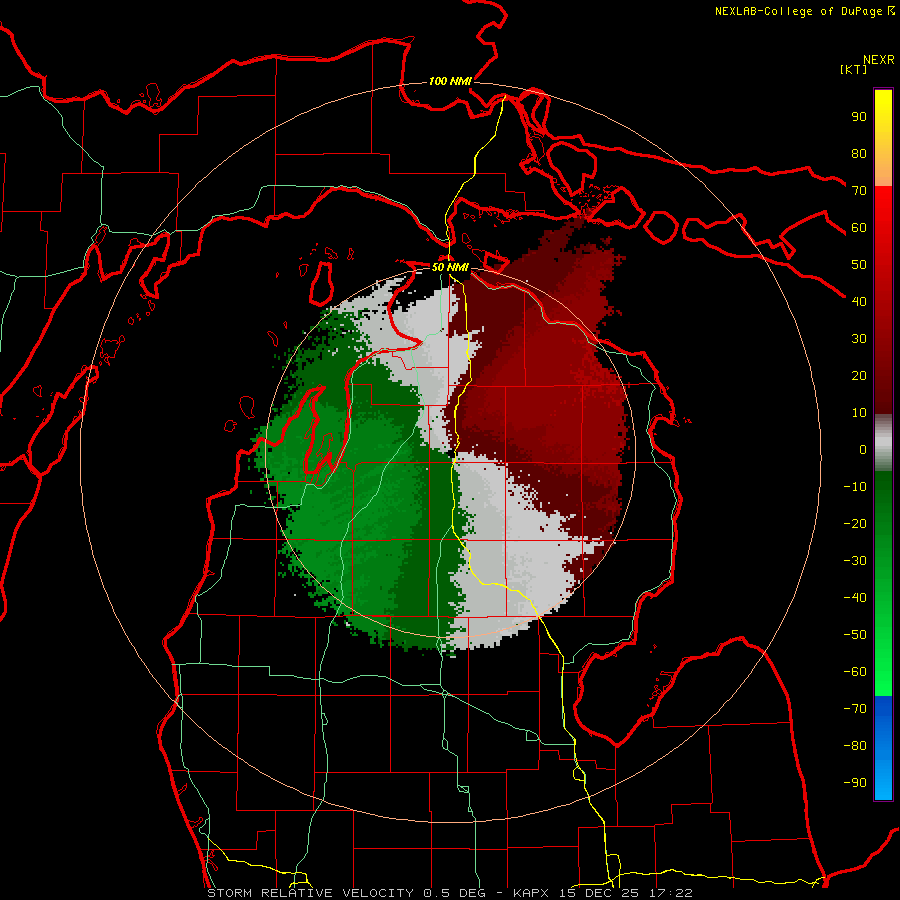Click the yellow top segment of the color bar

tap(883, 138)
